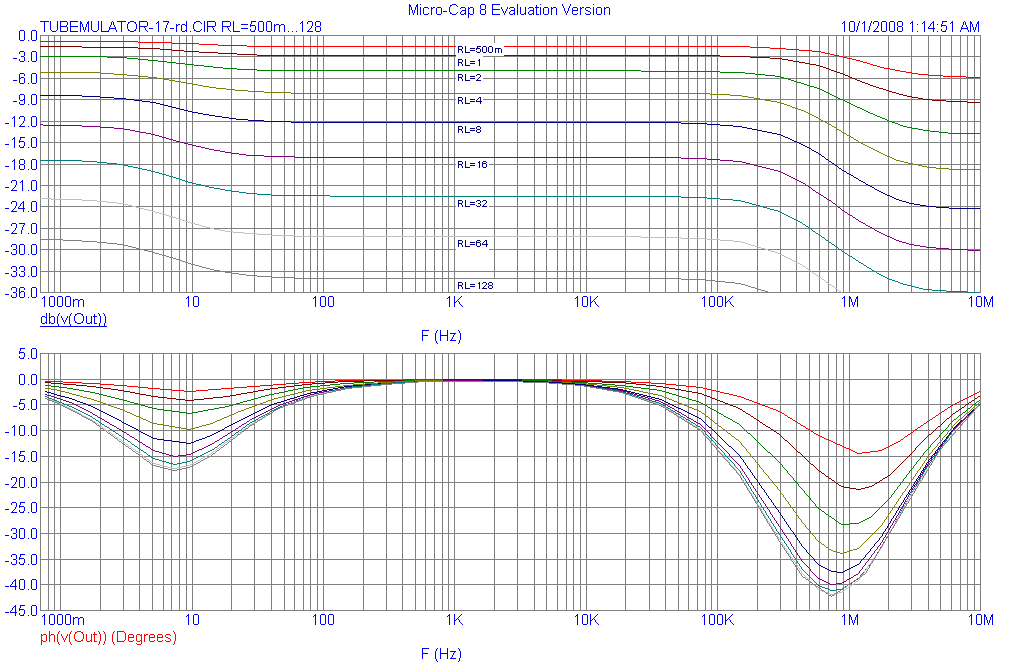Click the db(v(Out)) plot expression link
The width and height of the screenshot is (1020, 668).
74,319
